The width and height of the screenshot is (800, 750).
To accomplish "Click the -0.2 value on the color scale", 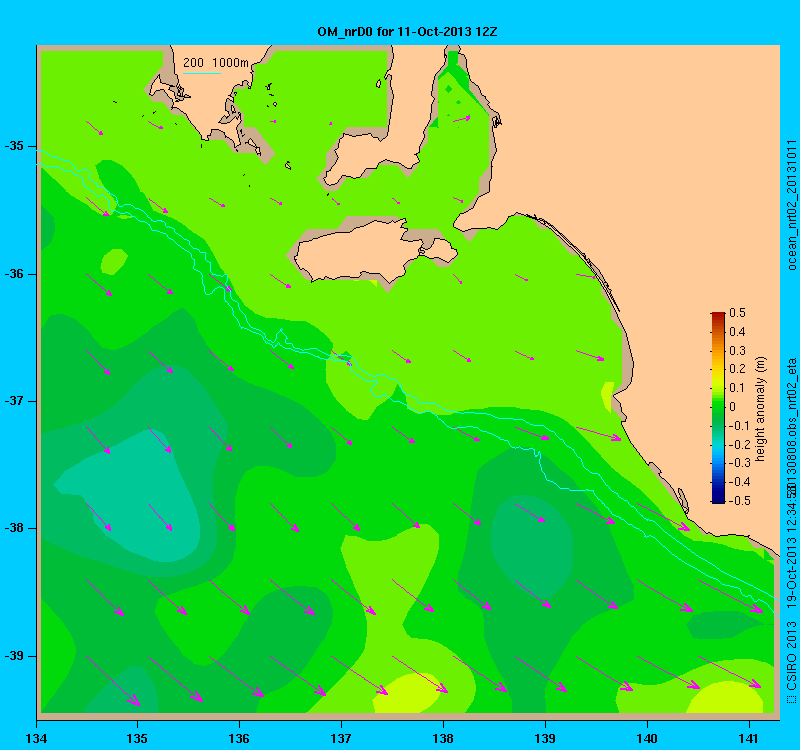I will [x=739, y=444].
